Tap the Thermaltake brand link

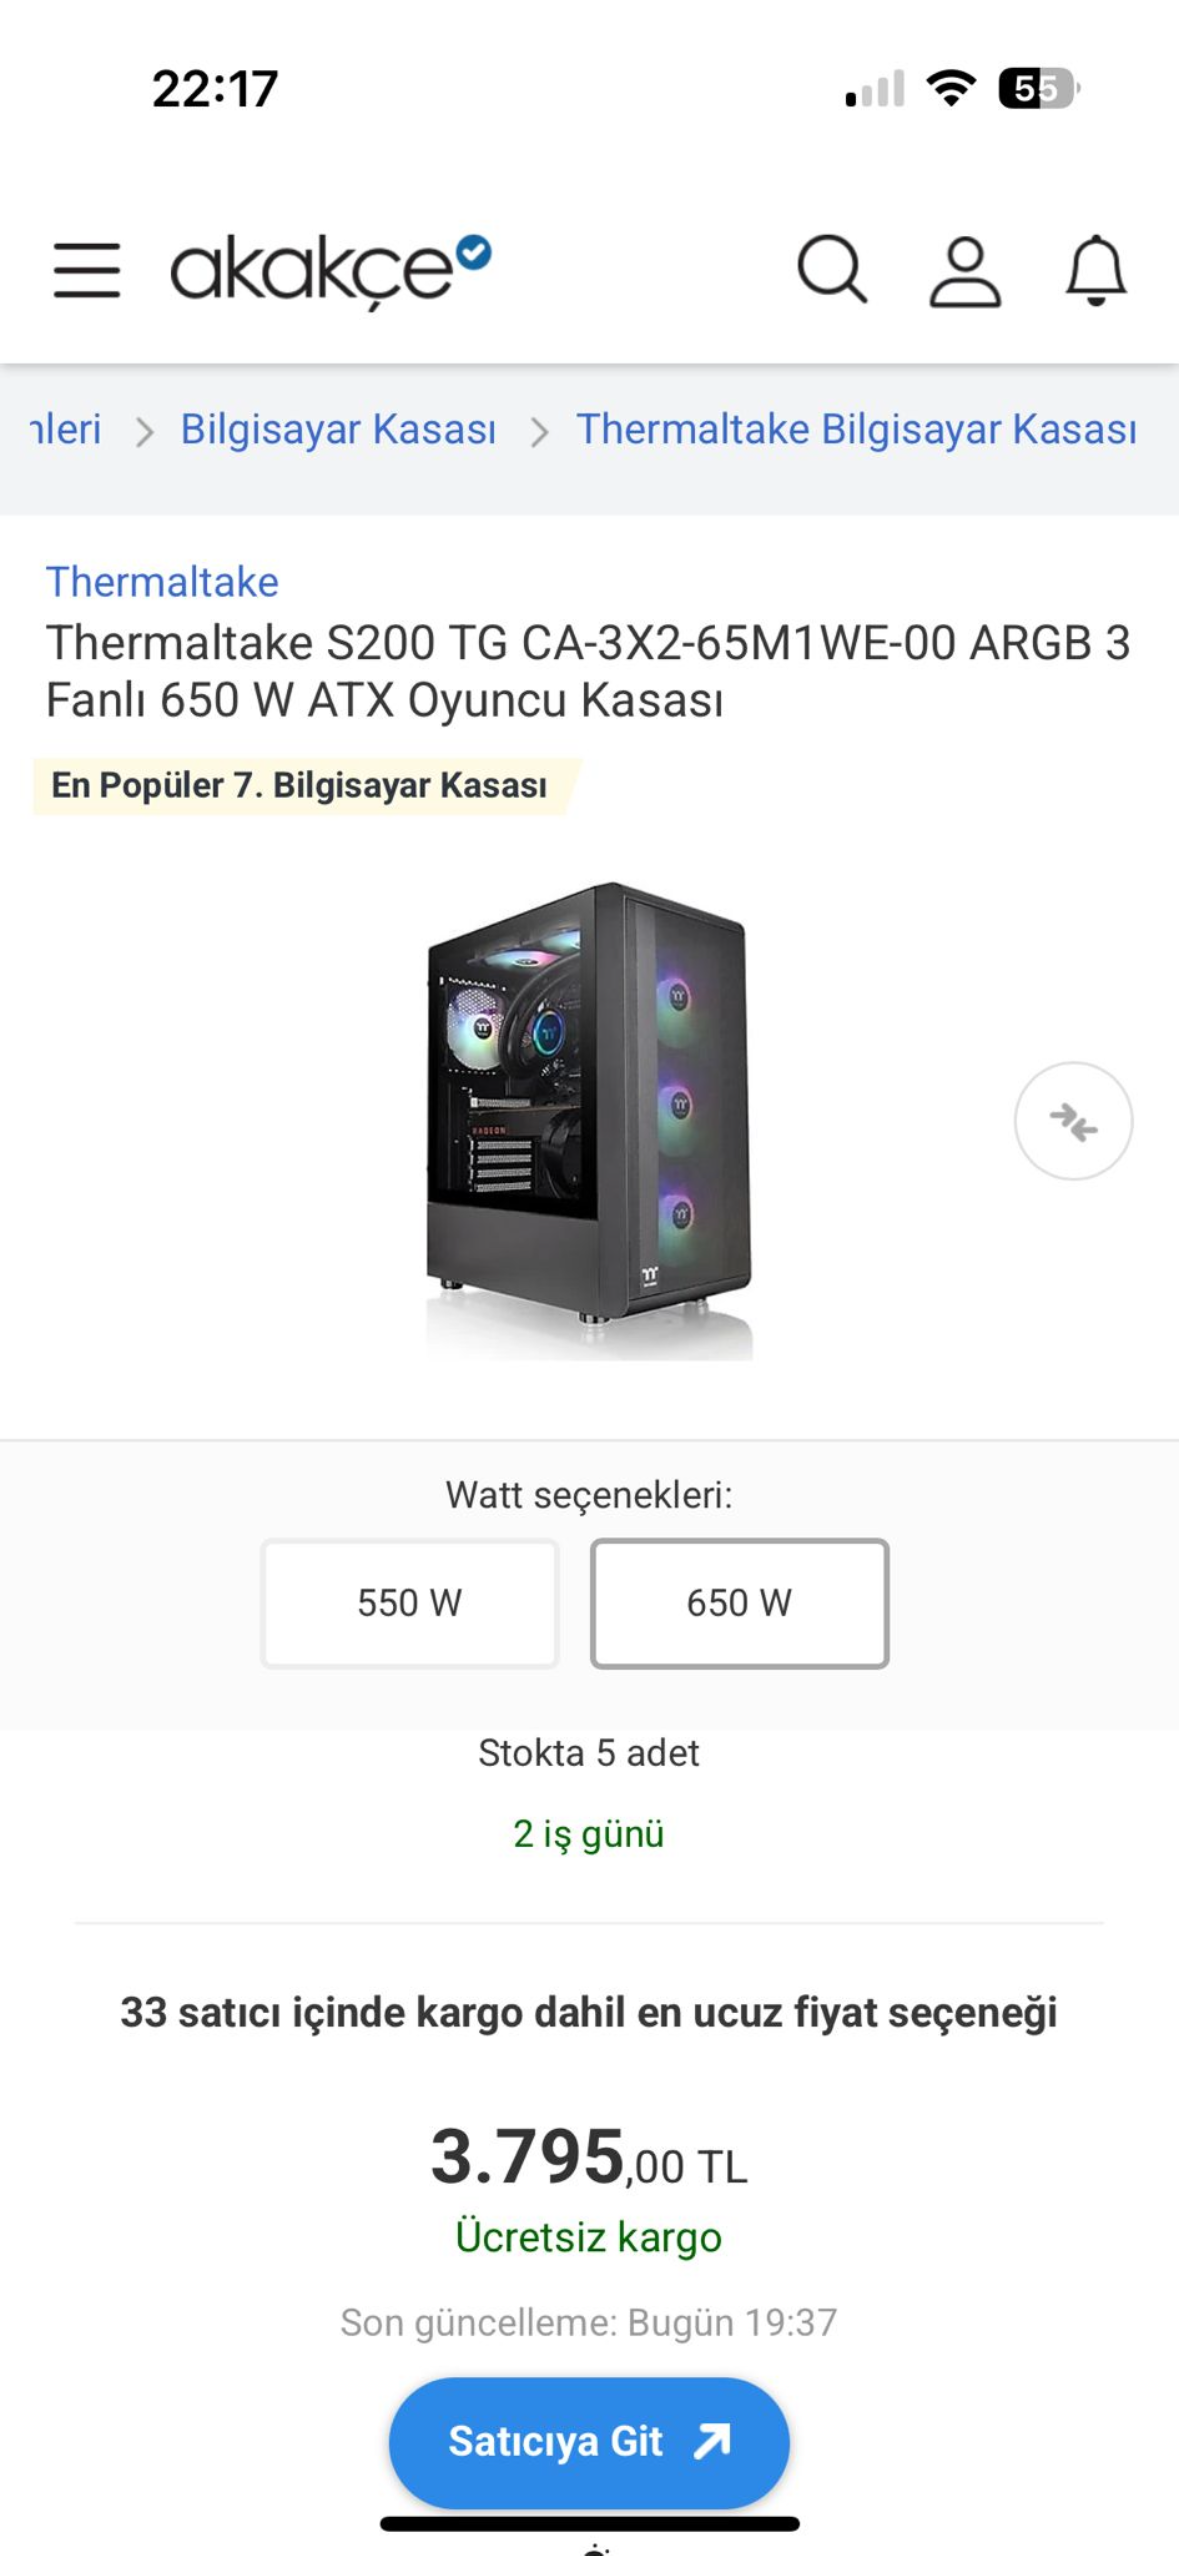162,582
